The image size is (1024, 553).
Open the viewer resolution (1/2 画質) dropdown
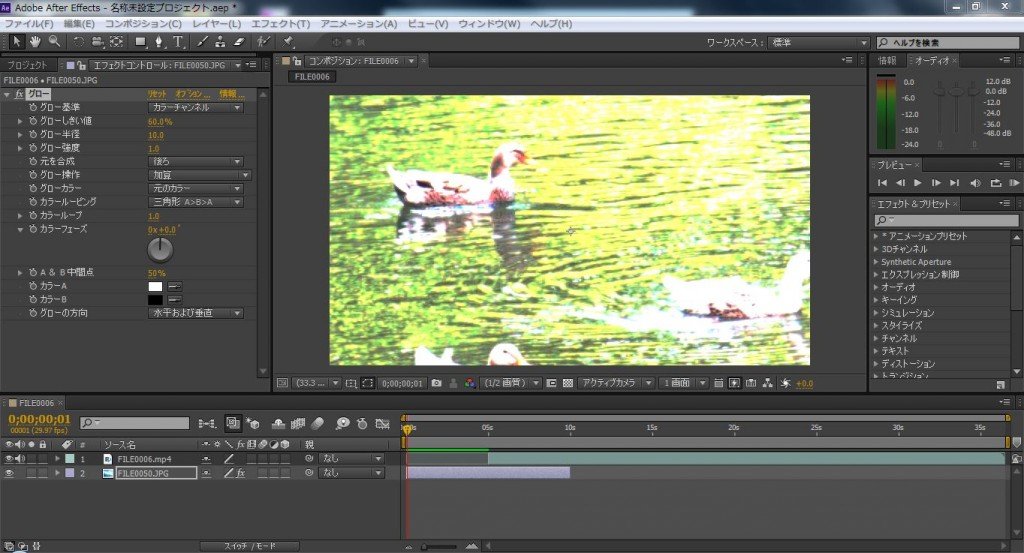point(511,383)
